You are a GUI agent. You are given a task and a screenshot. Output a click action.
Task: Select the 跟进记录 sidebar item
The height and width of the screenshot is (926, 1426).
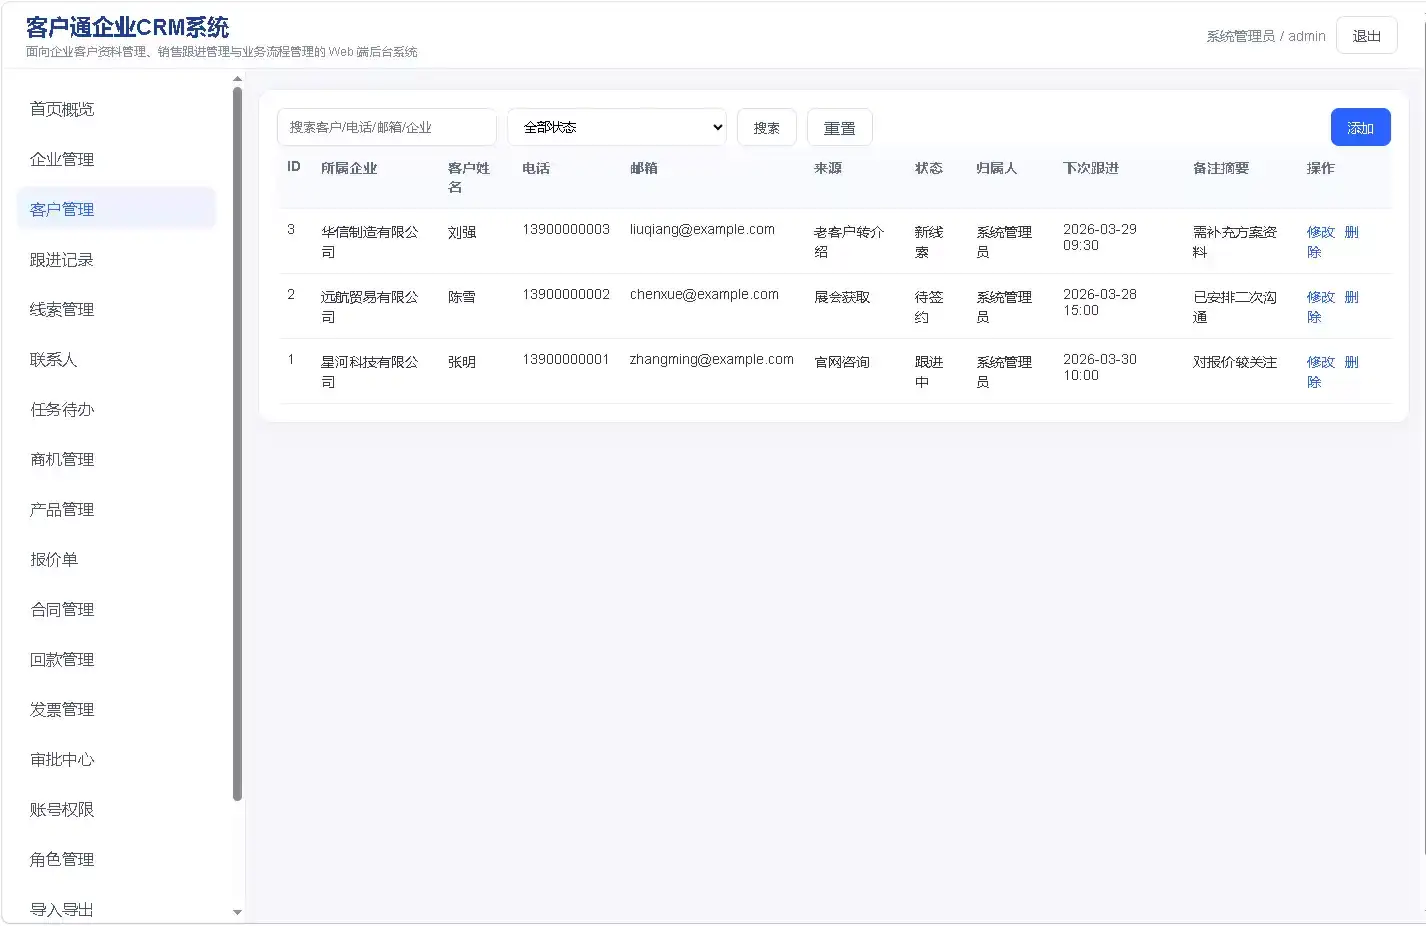coord(61,259)
